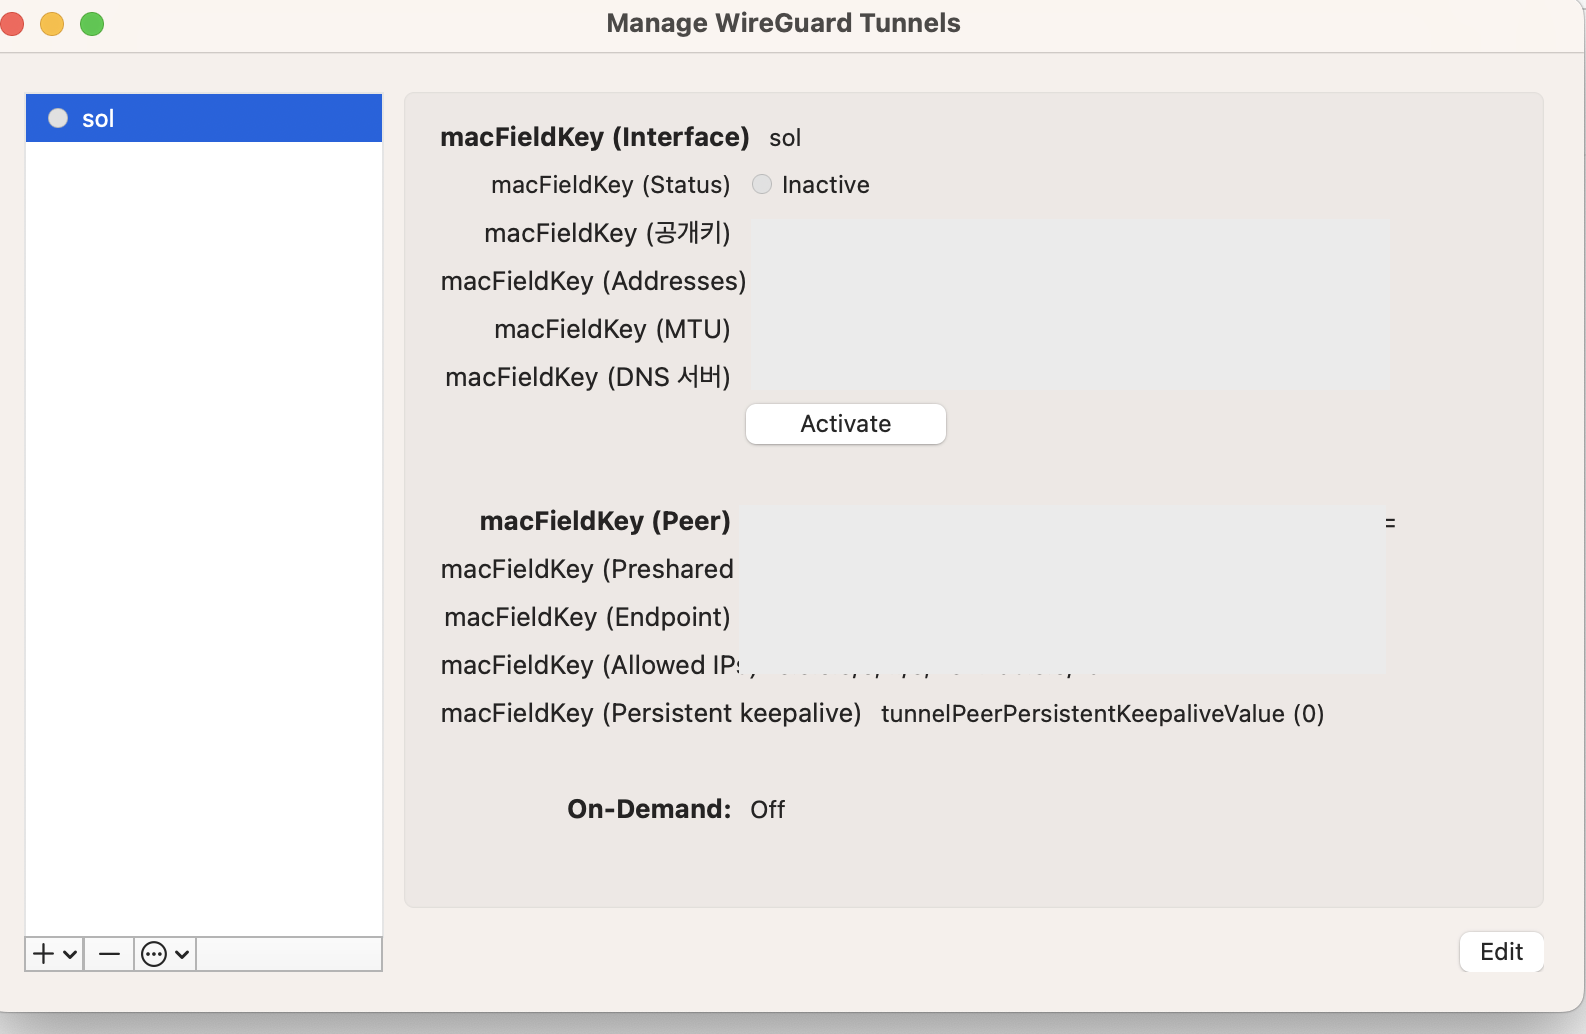Click the macFieldKey (DNS 서버) label
This screenshot has height=1034, width=1586.
click(x=588, y=377)
